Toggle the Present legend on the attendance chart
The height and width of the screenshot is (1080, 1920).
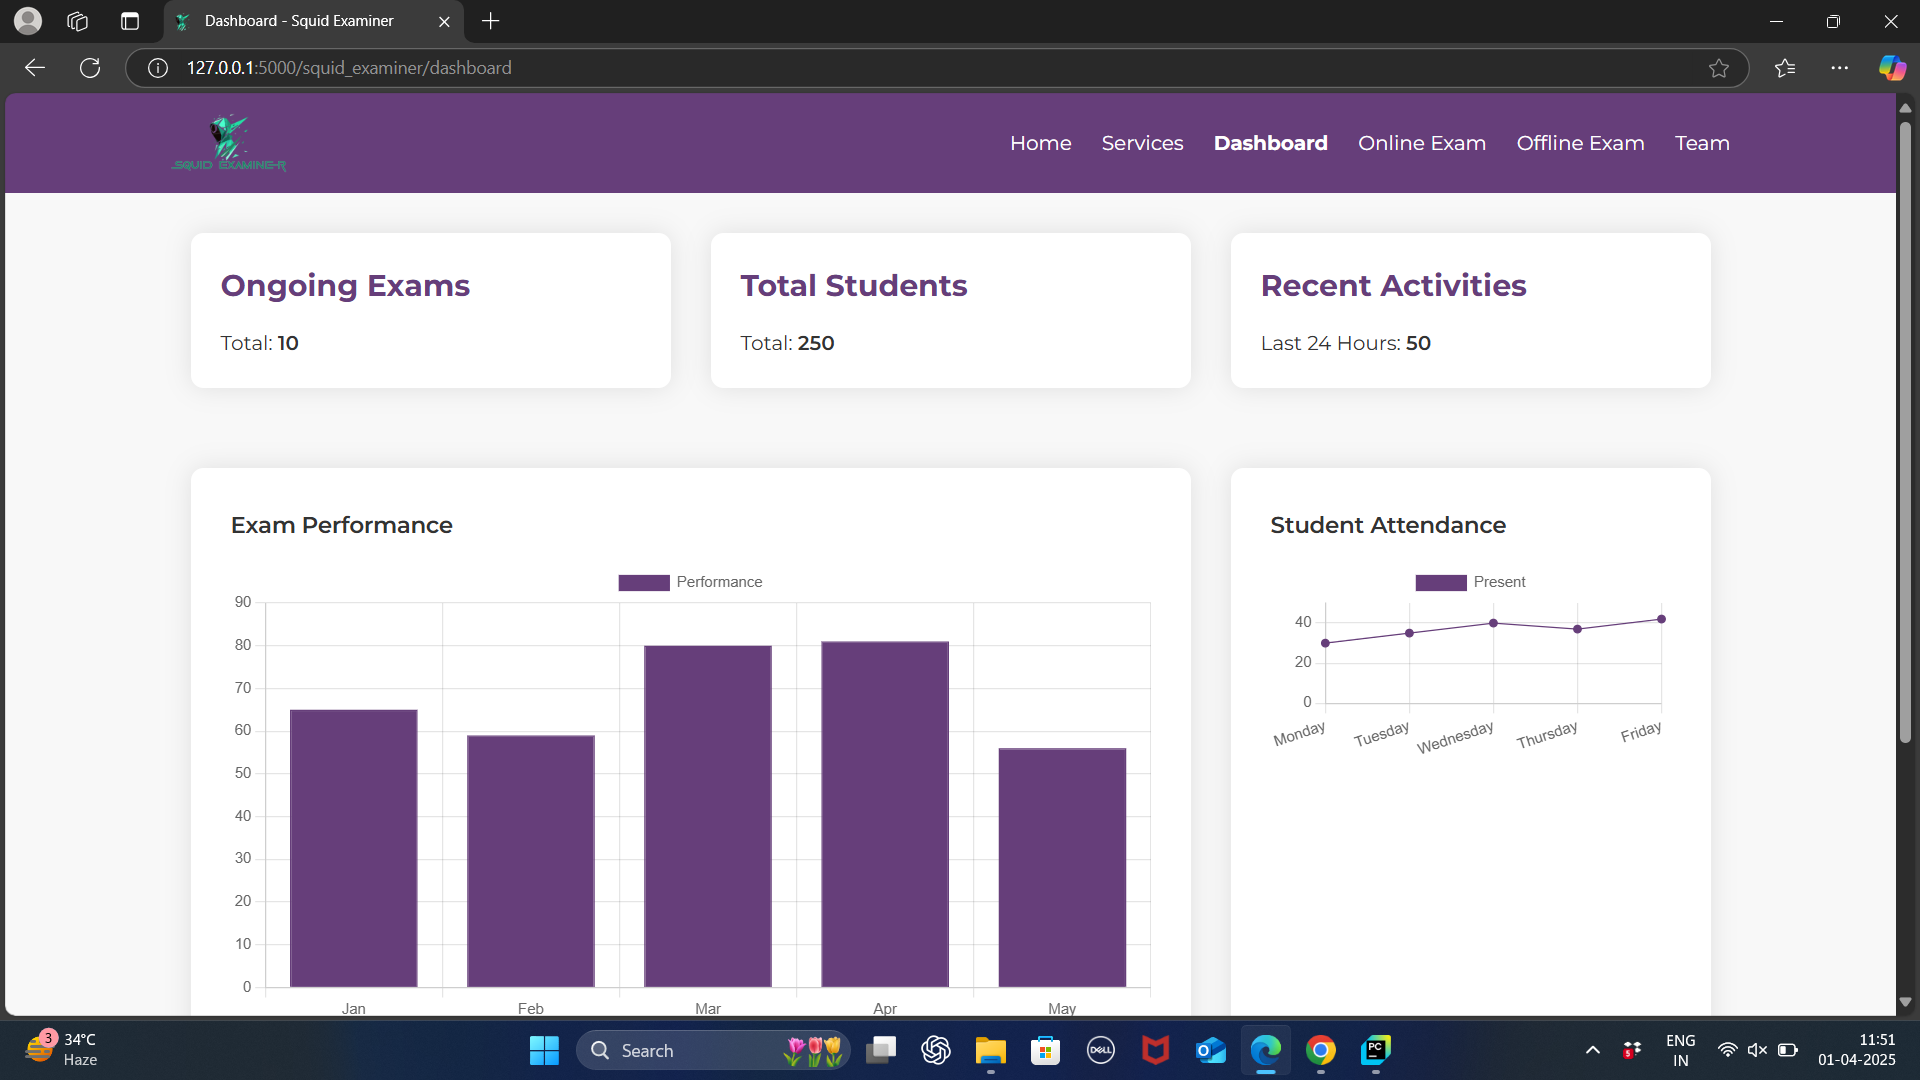pyautogui.click(x=1470, y=581)
